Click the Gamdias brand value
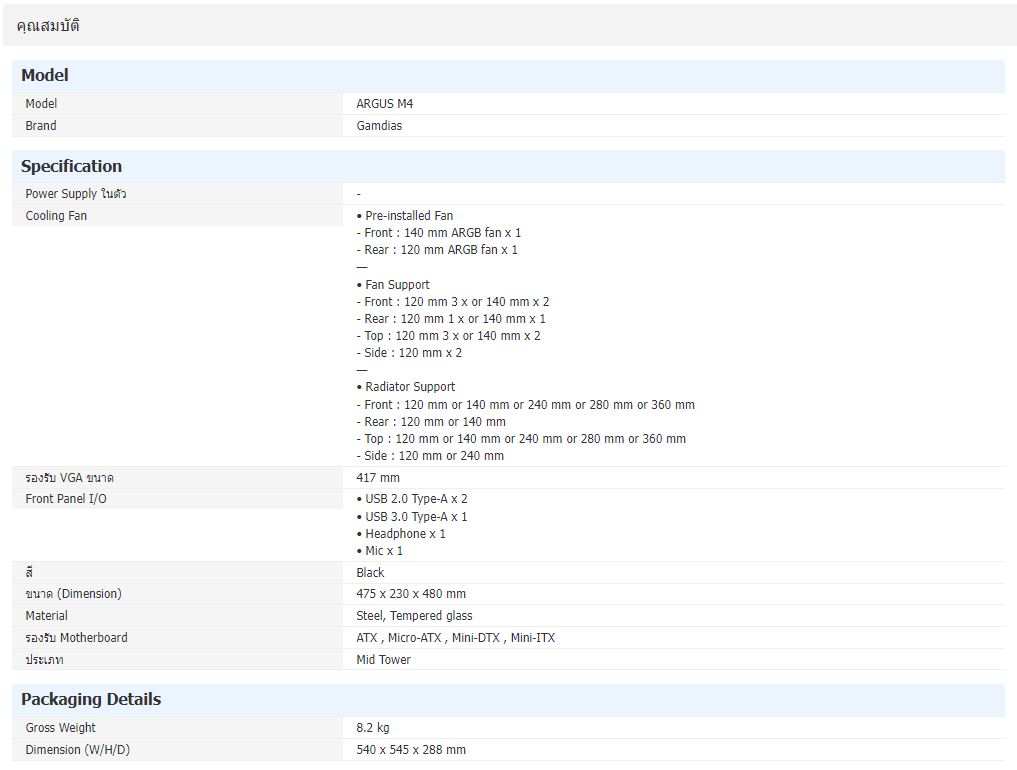 pyautogui.click(x=379, y=126)
